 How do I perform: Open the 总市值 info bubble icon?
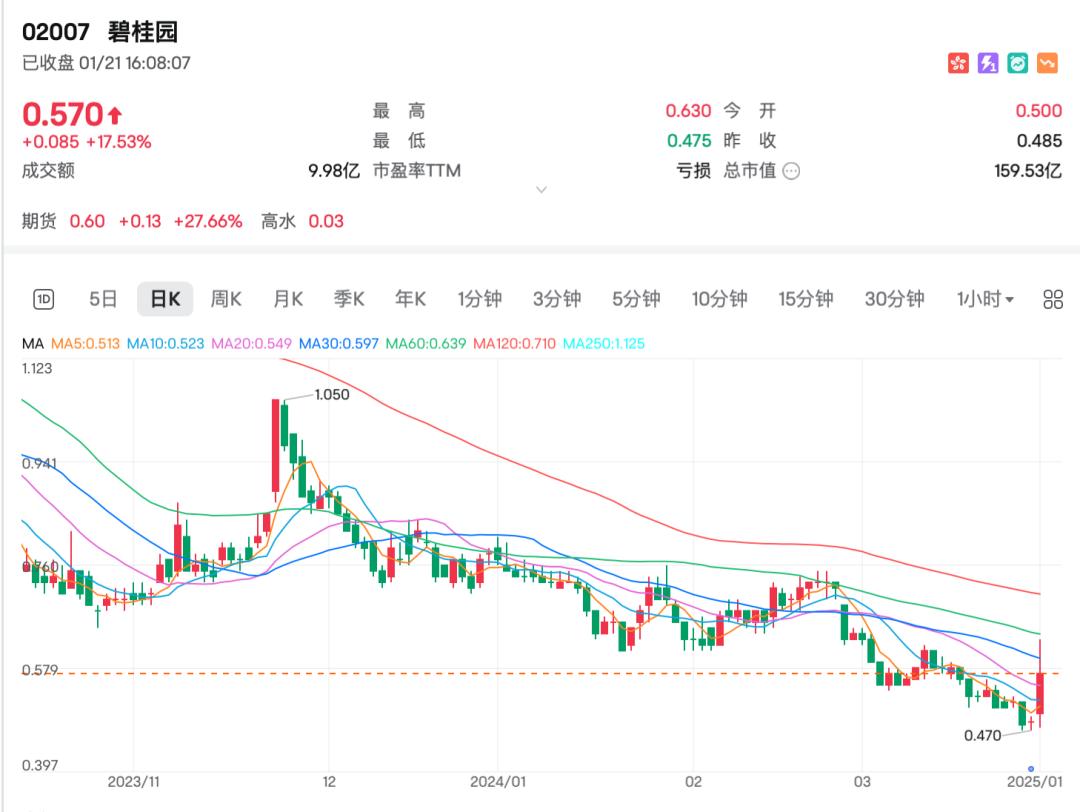(x=791, y=171)
